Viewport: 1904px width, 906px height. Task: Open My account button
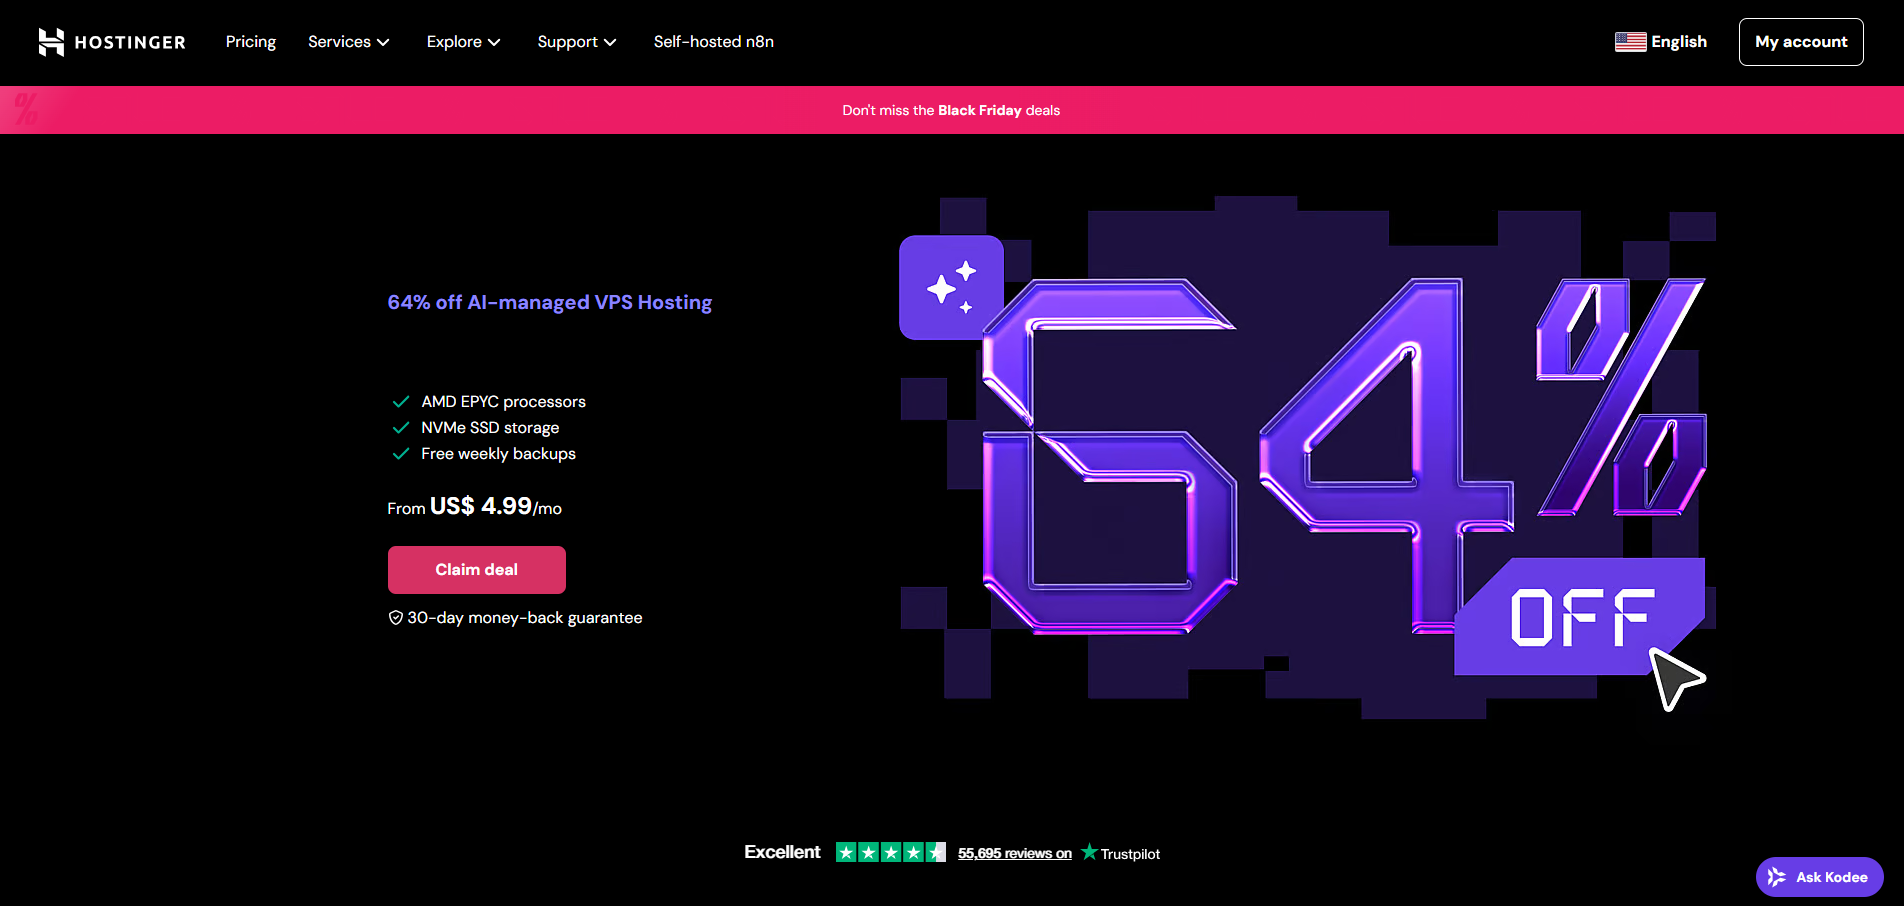pyautogui.click(x=1800, y=42)
